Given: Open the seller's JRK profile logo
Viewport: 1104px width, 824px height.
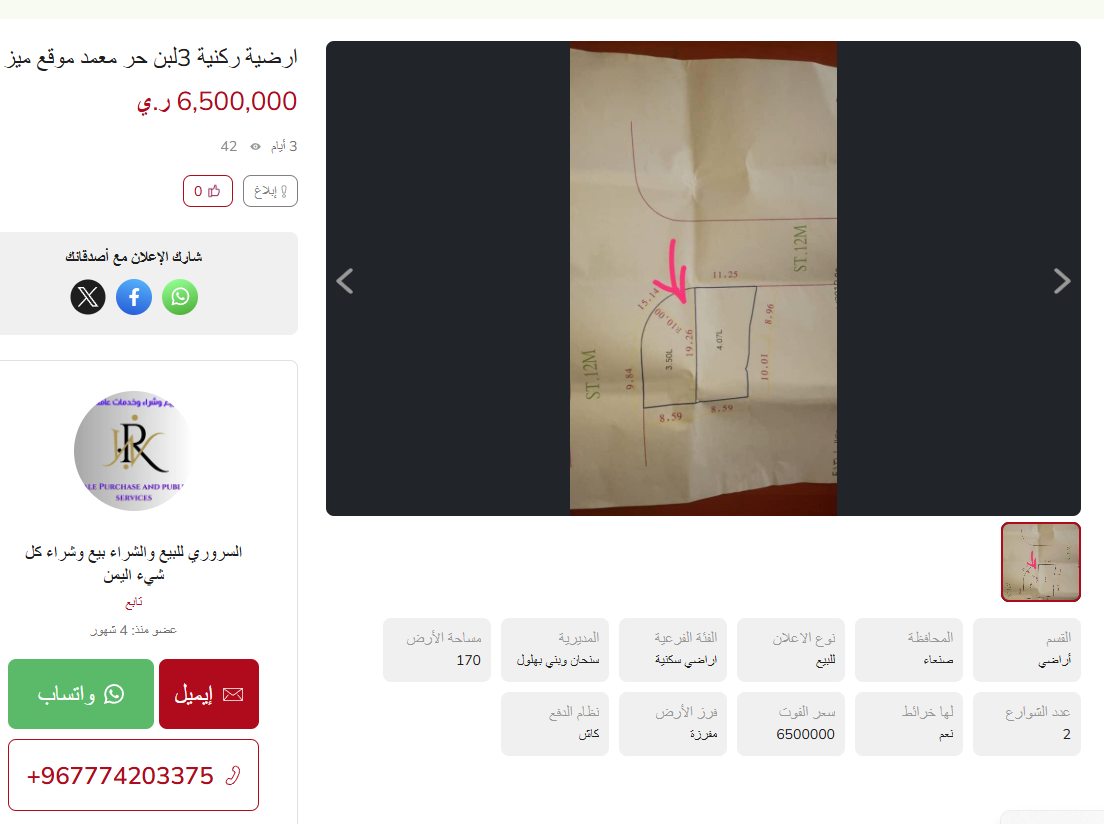Looking at the screenshot, I should coord(134,451).
